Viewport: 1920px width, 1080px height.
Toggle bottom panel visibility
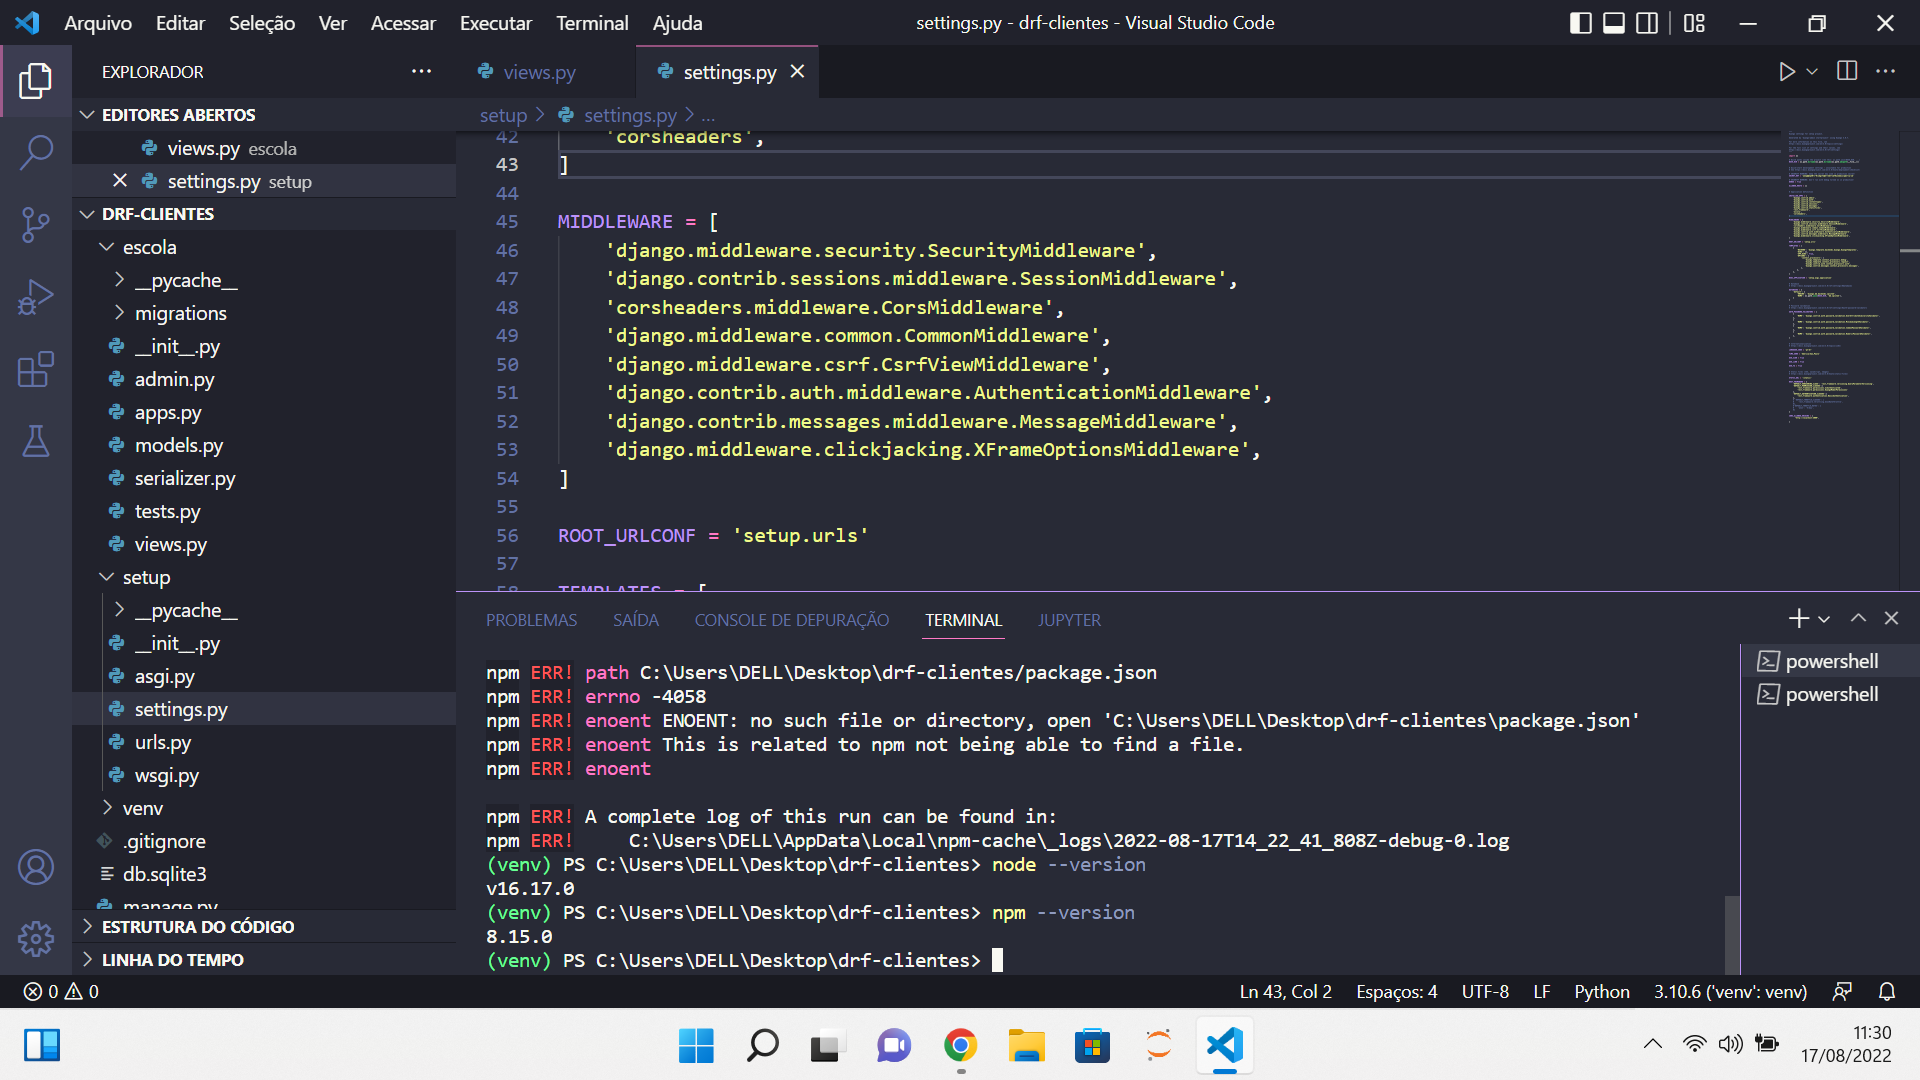(x=1614, y=23)
